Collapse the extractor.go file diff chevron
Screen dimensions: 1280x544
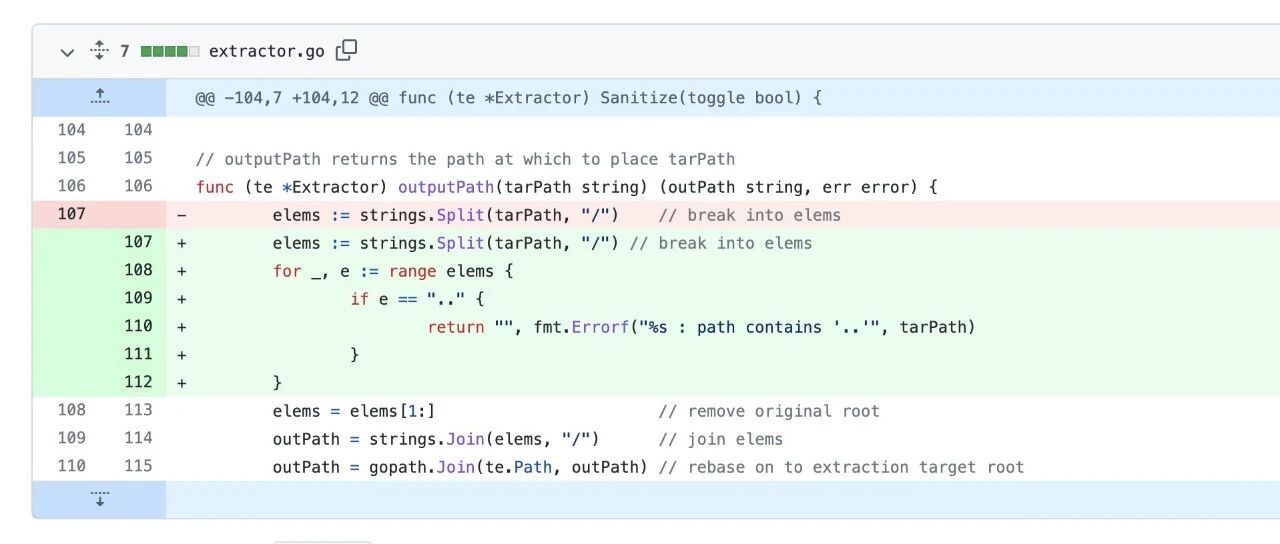(67, 52)
